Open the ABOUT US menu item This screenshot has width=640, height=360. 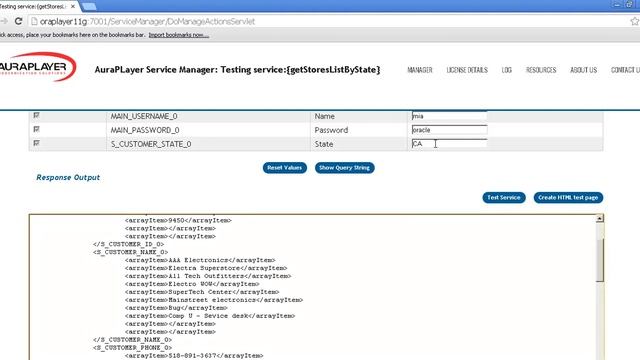[x=583, y=70]
